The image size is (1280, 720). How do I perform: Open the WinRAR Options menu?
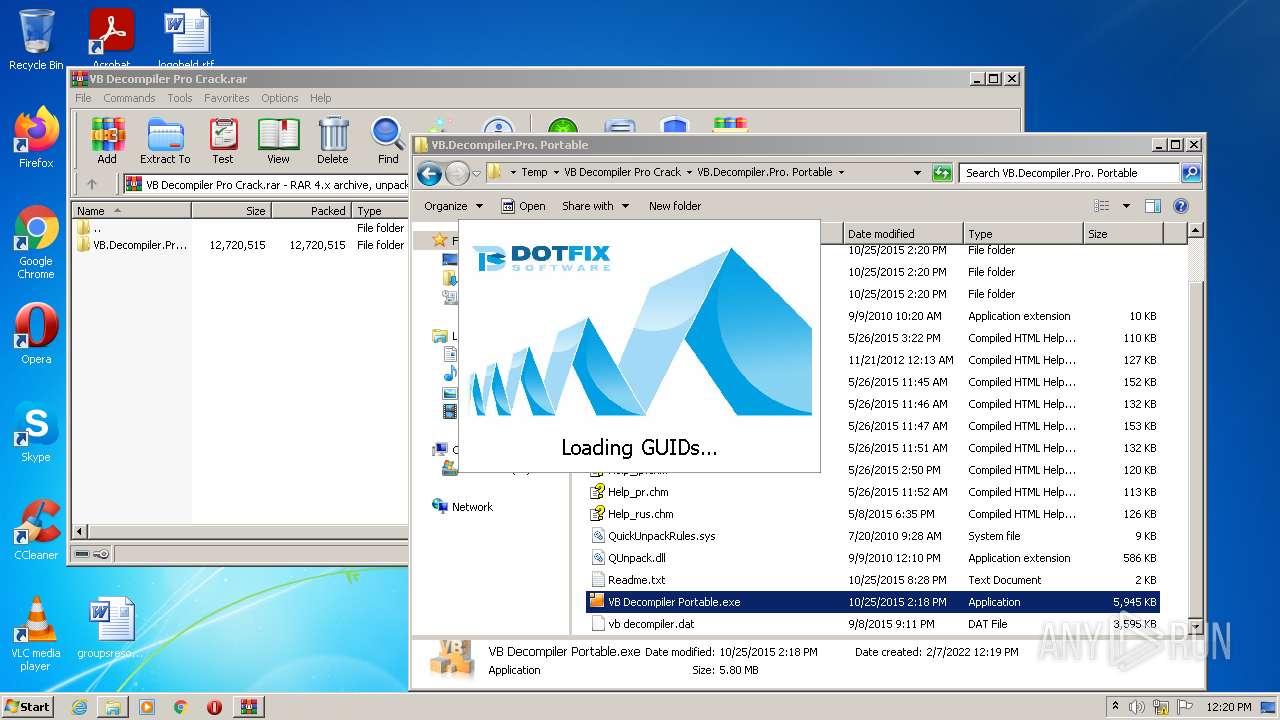tap(280, 98)
